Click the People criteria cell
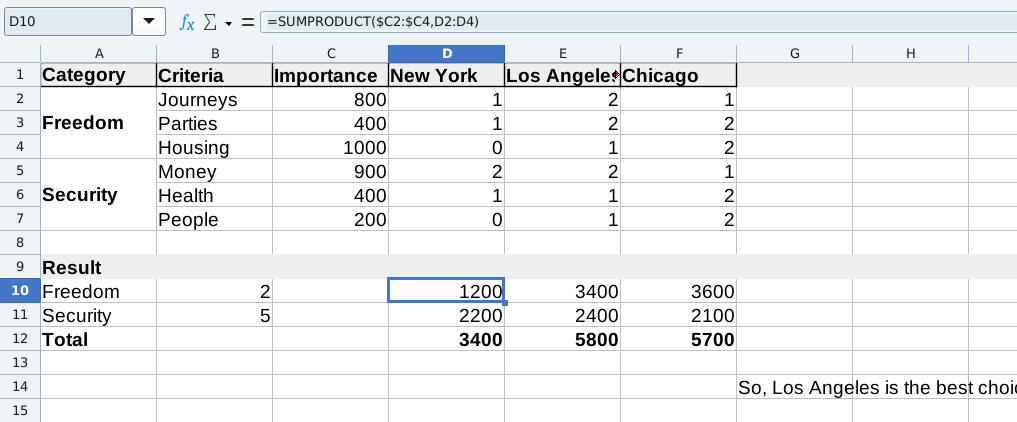Screen dimensions: 1017x422 click(x=215, y=219)
